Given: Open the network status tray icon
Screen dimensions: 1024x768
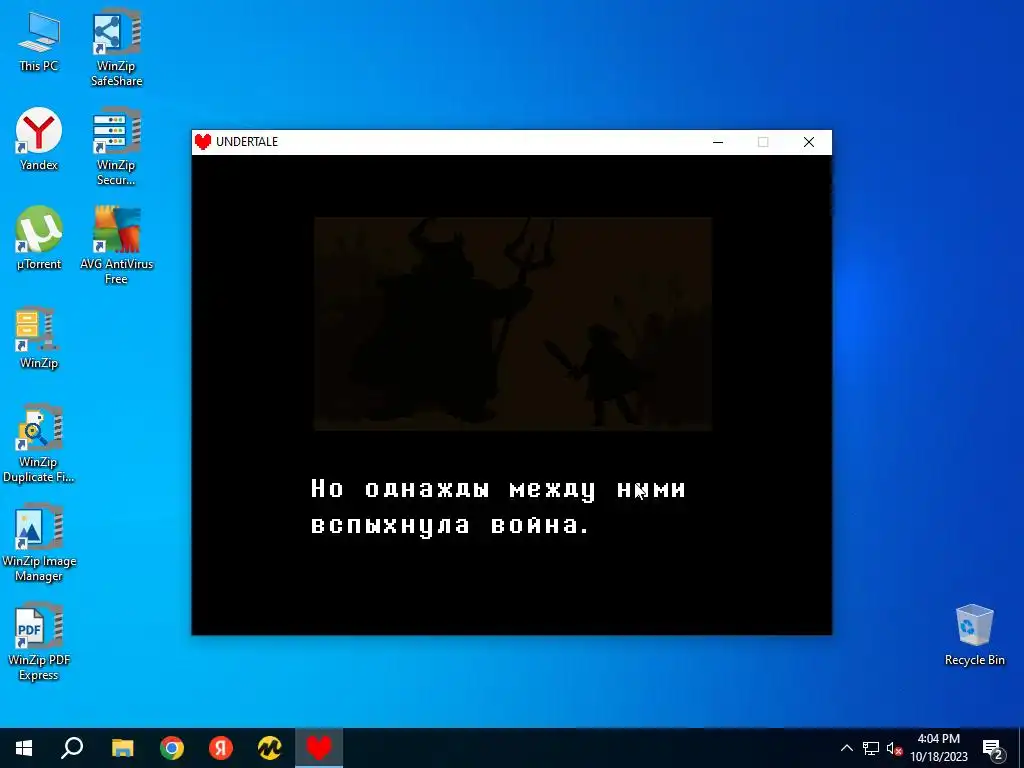Looking at the screenshot, I should click(x=871, y=748).
